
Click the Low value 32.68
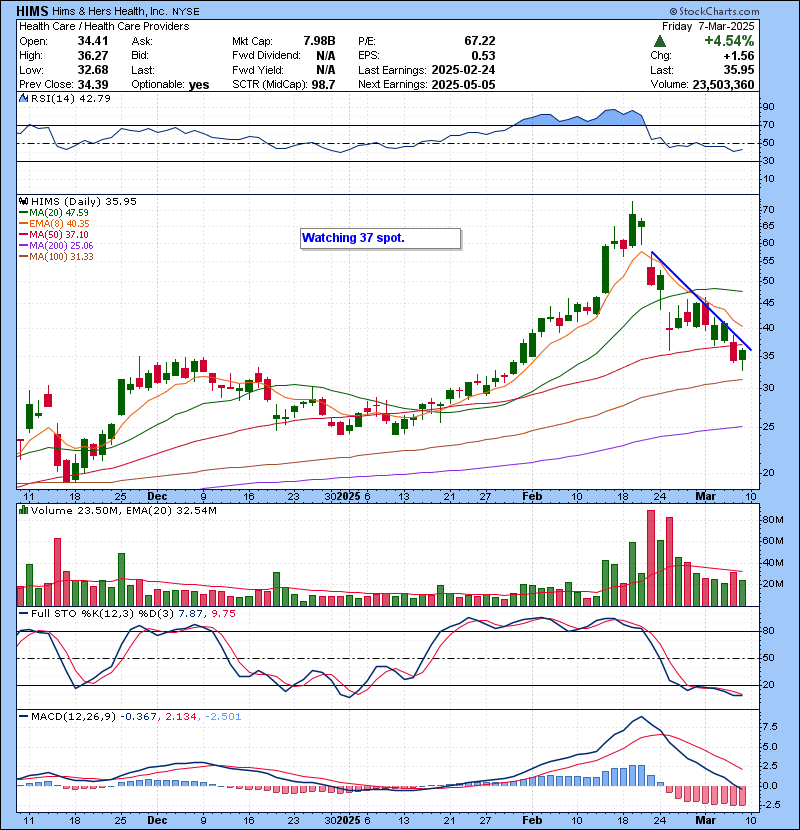(x=93, y=70)
